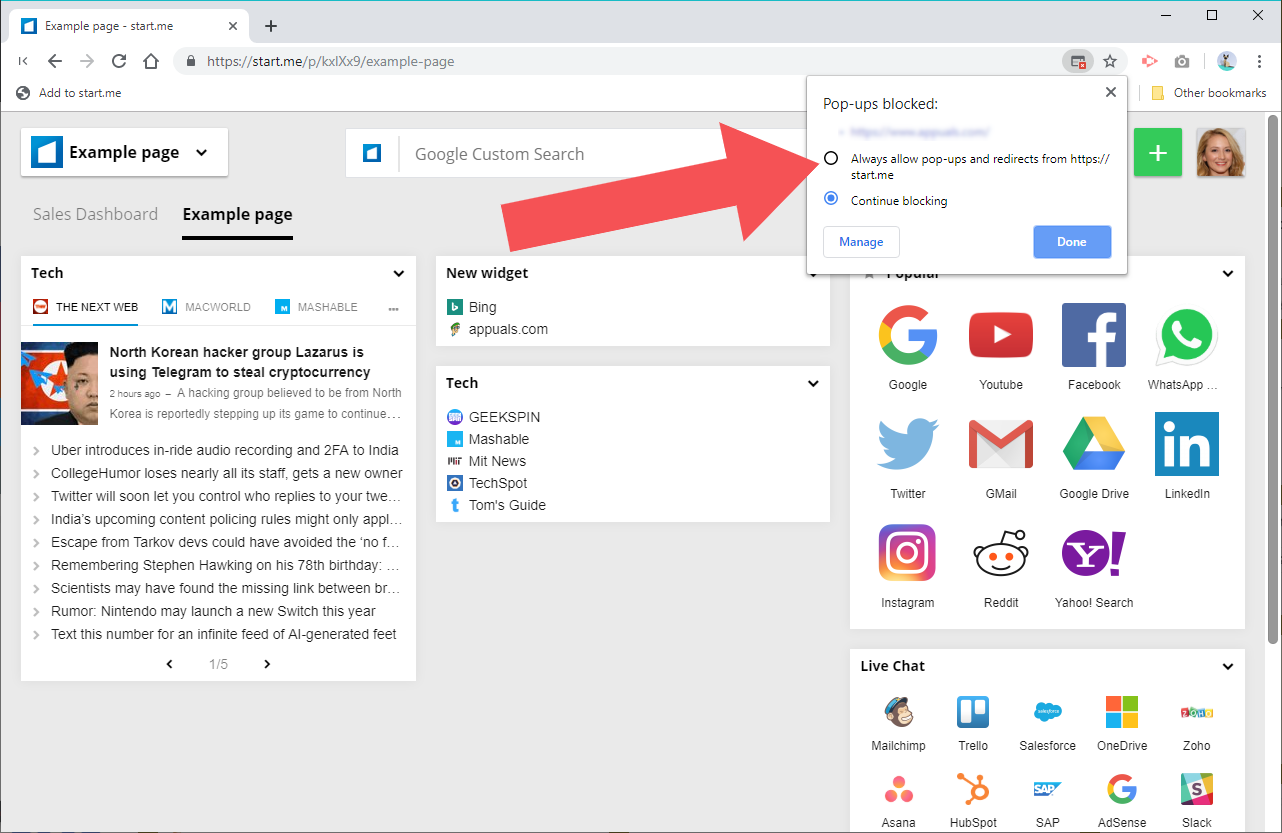Close the Pop-ups blocked dialog
This screenshot has width=1282, height=833.
pos(1110,92)
